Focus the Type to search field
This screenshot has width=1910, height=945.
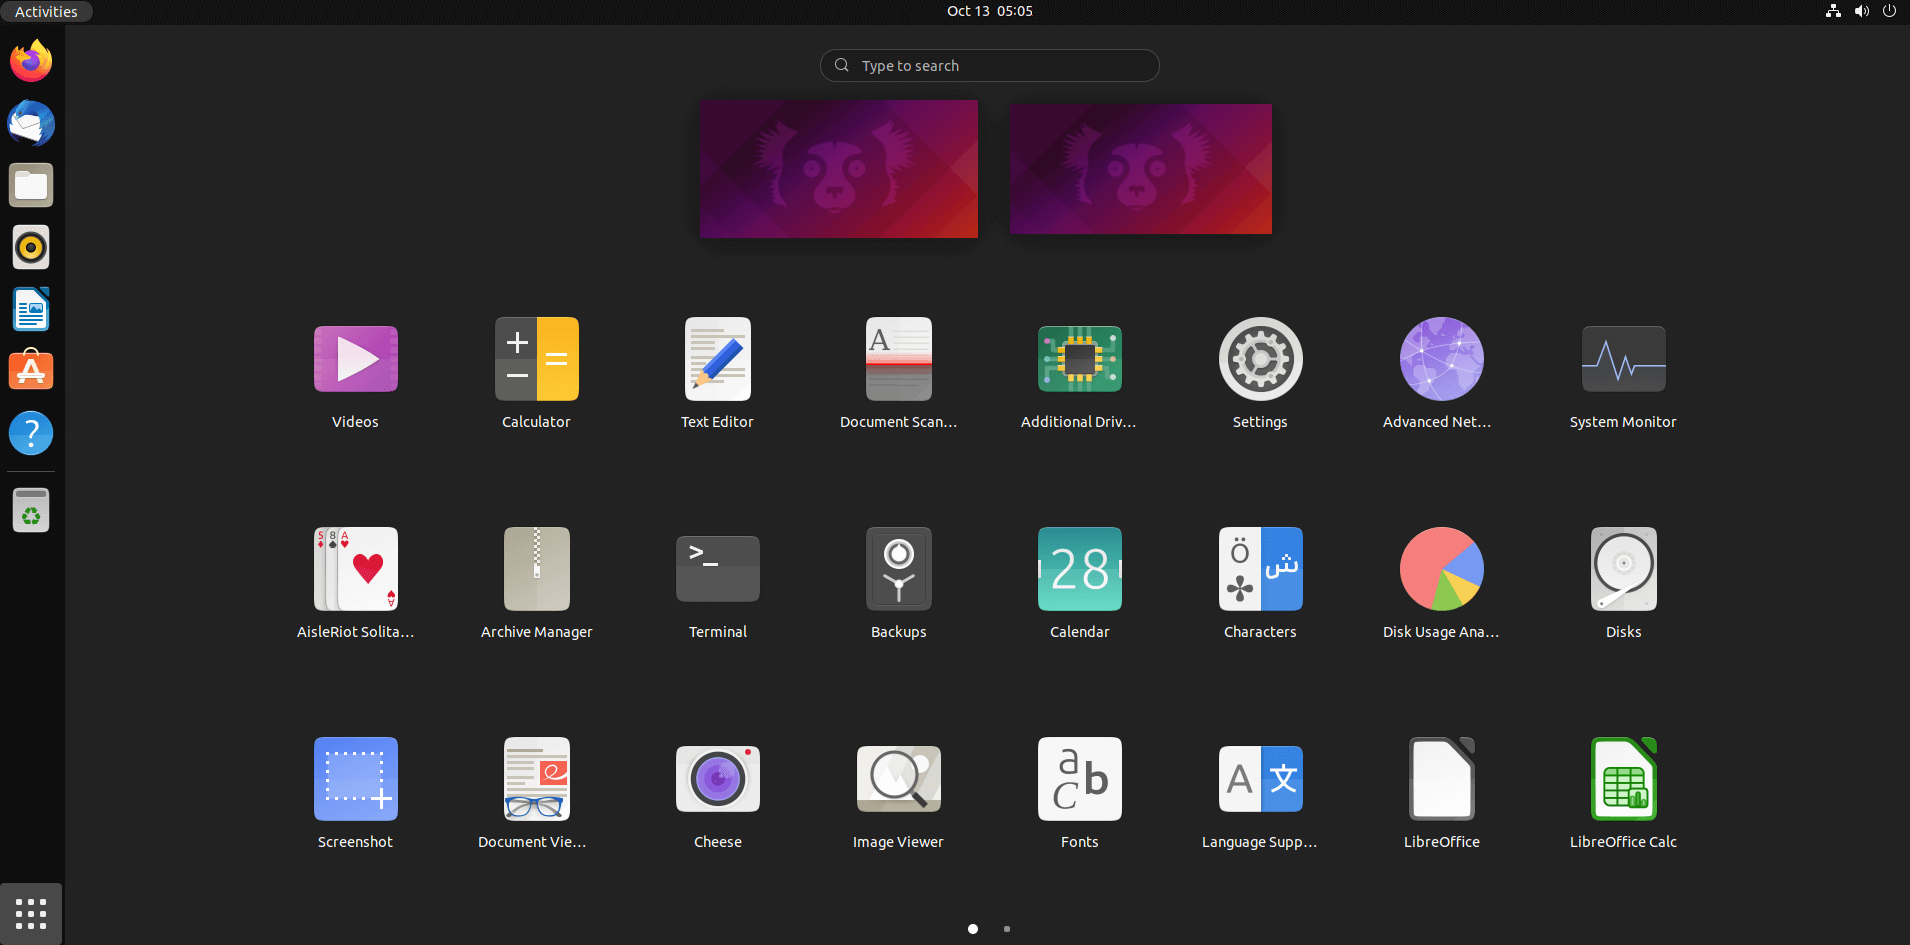click(989, 66)
